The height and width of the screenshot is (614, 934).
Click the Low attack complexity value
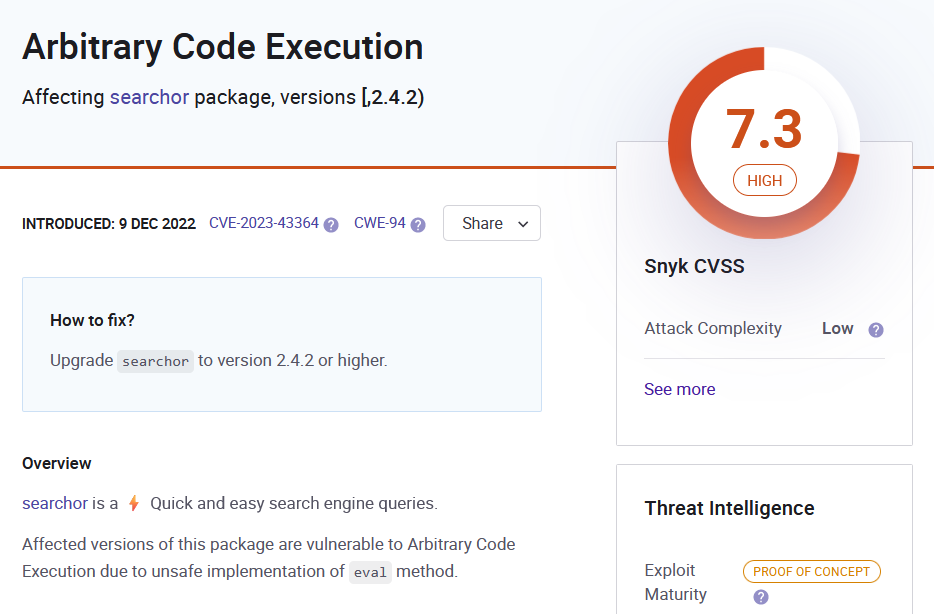point(838,329)
